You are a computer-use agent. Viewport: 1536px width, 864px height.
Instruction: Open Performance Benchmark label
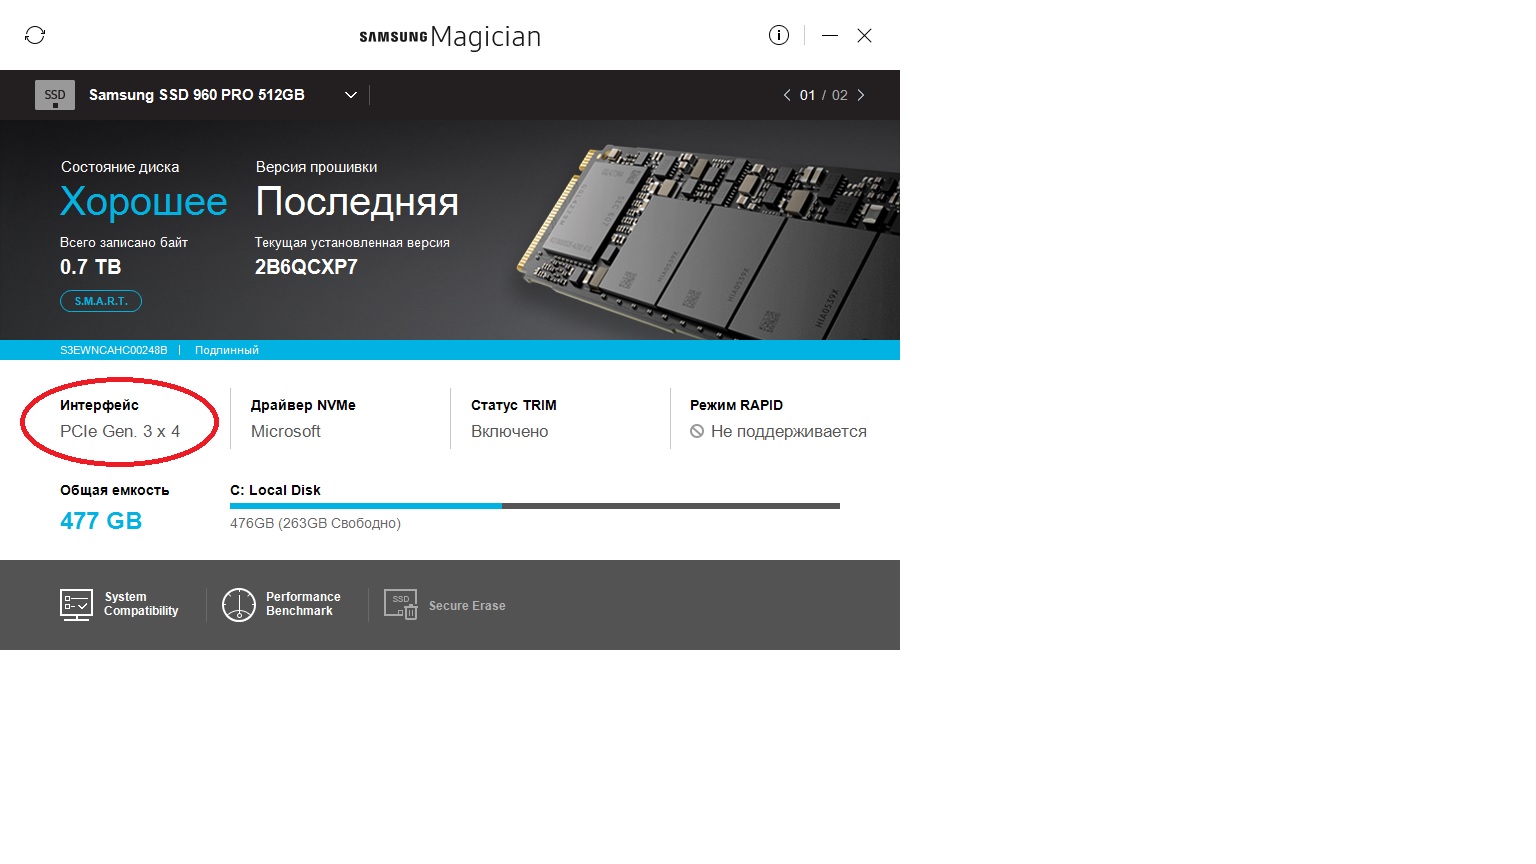[x=303, y=604]
